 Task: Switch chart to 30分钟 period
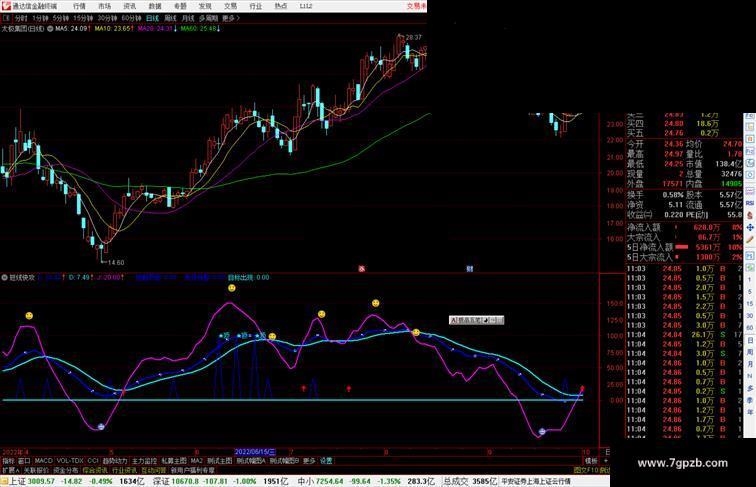coord(107,18)
